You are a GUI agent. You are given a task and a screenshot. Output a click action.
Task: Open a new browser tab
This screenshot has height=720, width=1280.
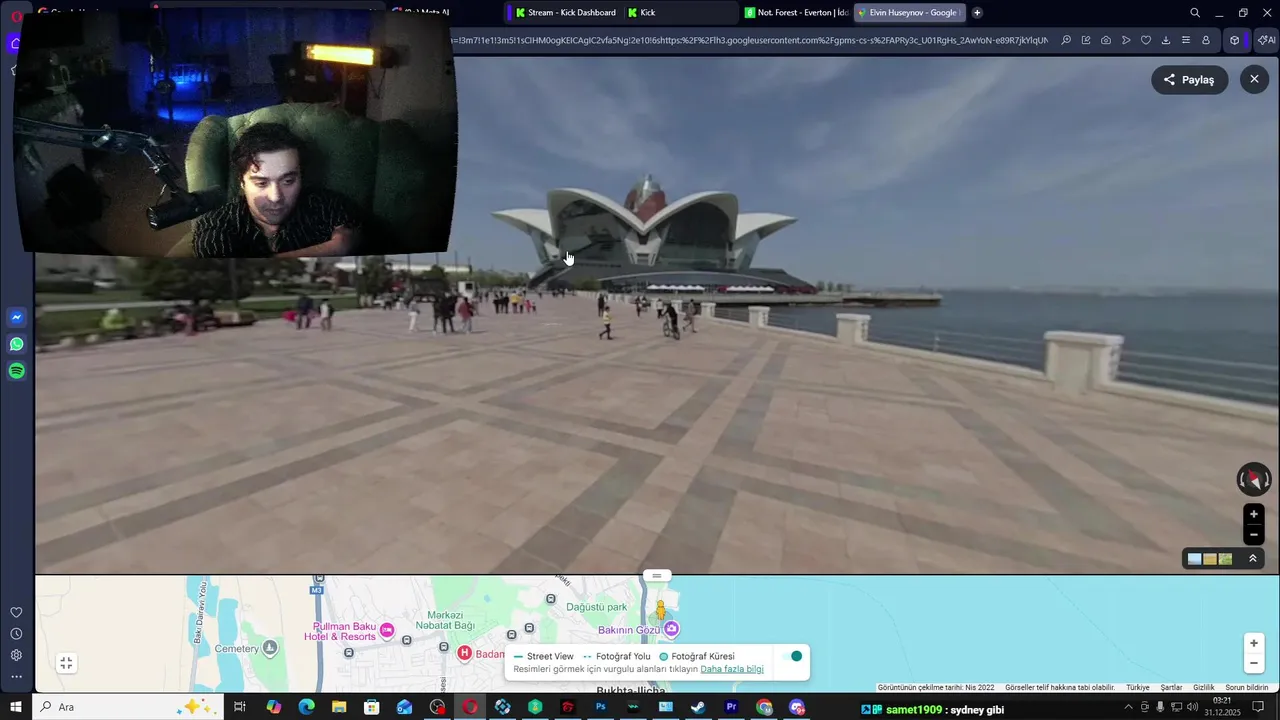(977, 13)
